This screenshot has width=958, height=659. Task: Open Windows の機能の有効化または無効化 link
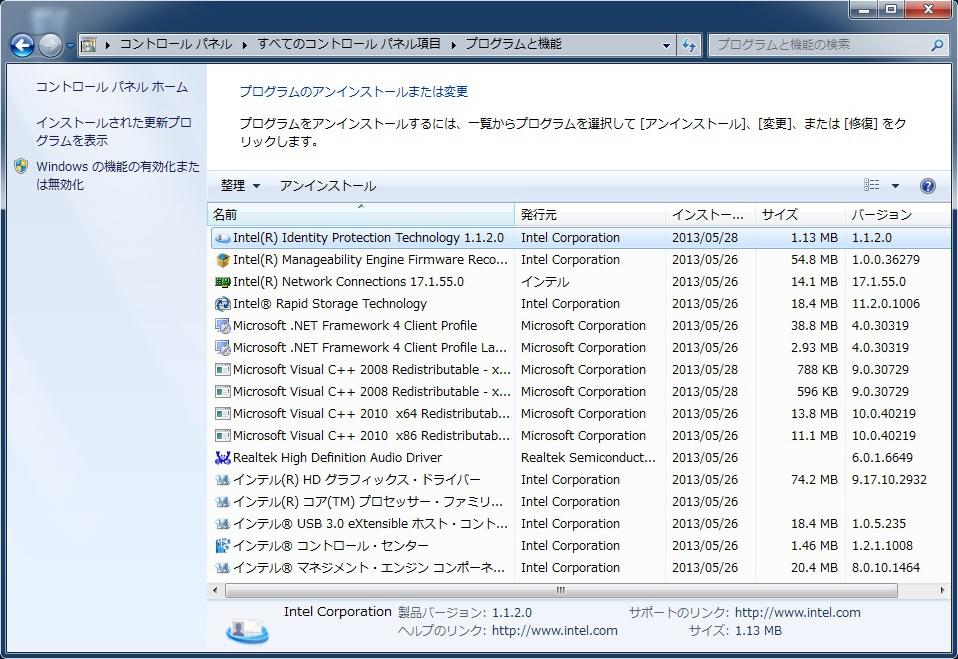point(118,175)
